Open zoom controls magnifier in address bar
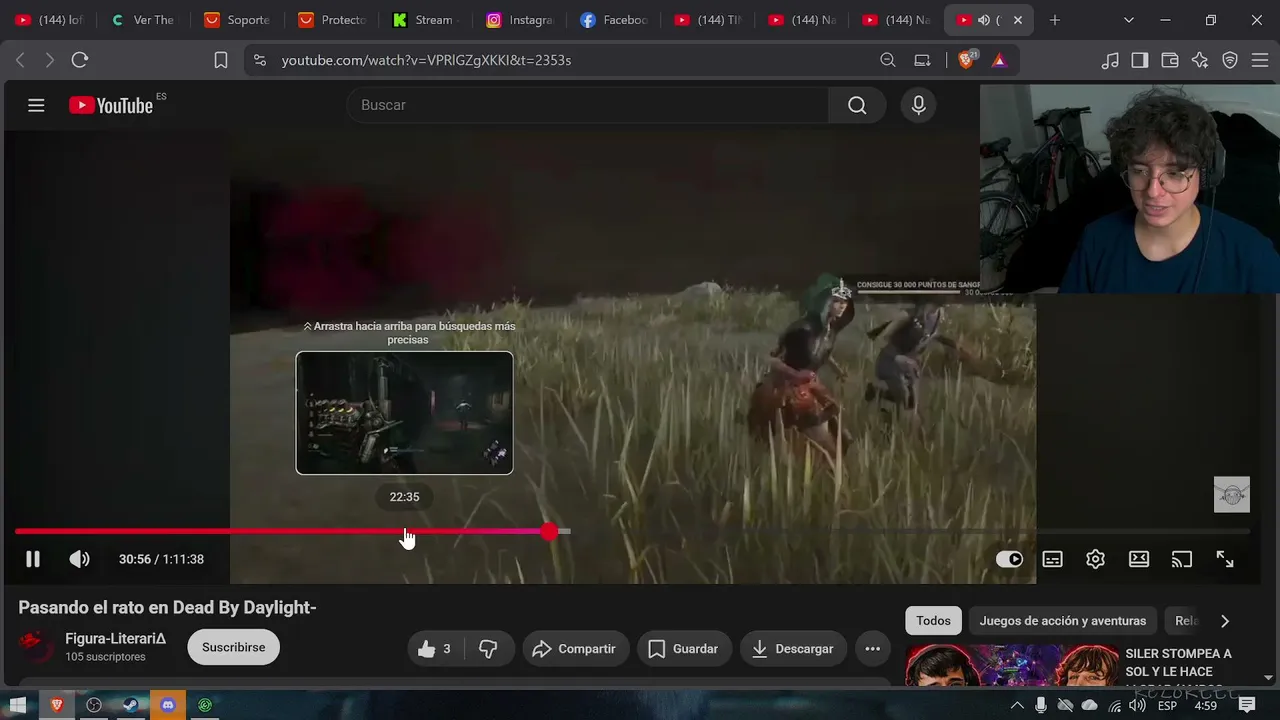The image size is (1280, 720). (888, 60)
